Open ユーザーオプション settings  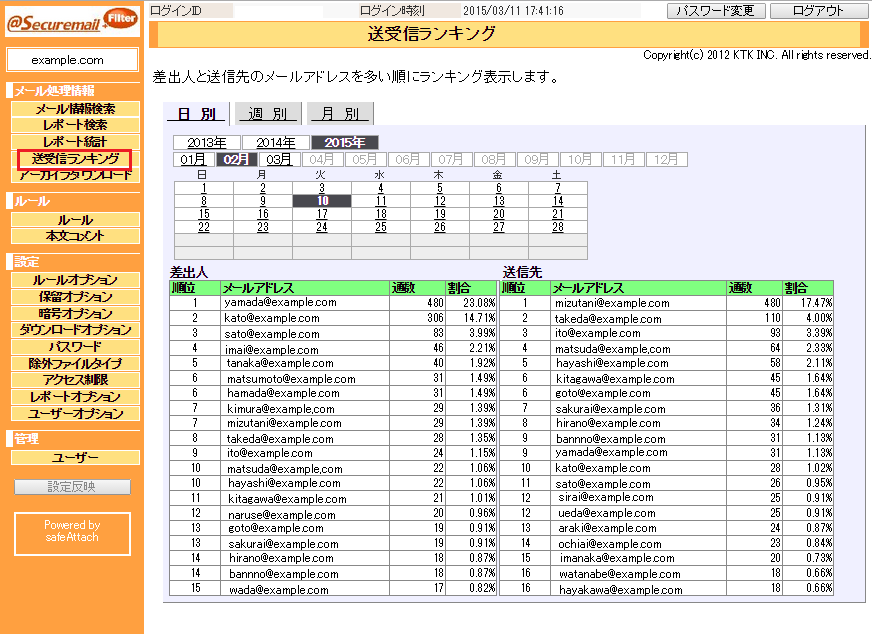(75, 413)
